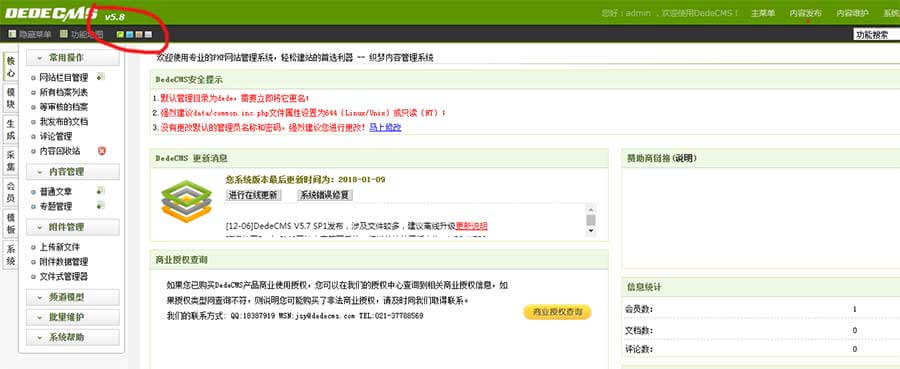Viewport: 900px width, 369px height.
Task: Click the 马上修改 link in security tips
Action: [x=385, y=127]
